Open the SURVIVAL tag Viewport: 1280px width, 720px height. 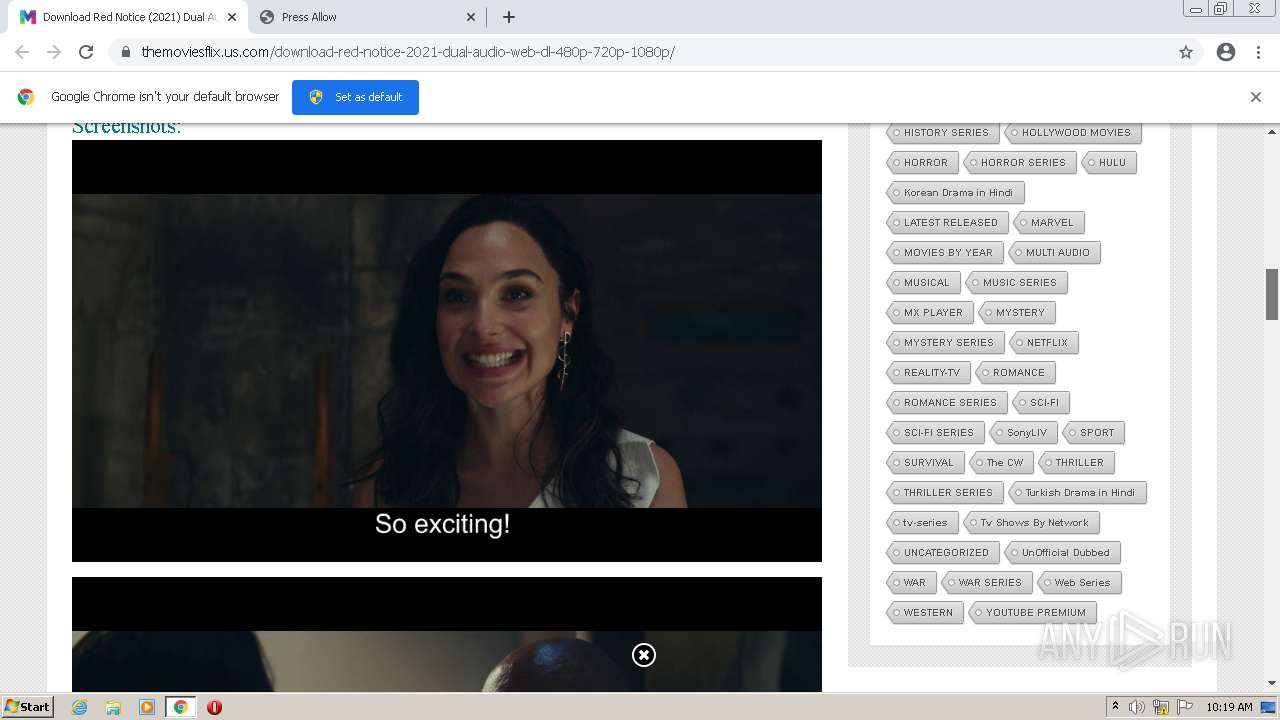click(924, 462)
